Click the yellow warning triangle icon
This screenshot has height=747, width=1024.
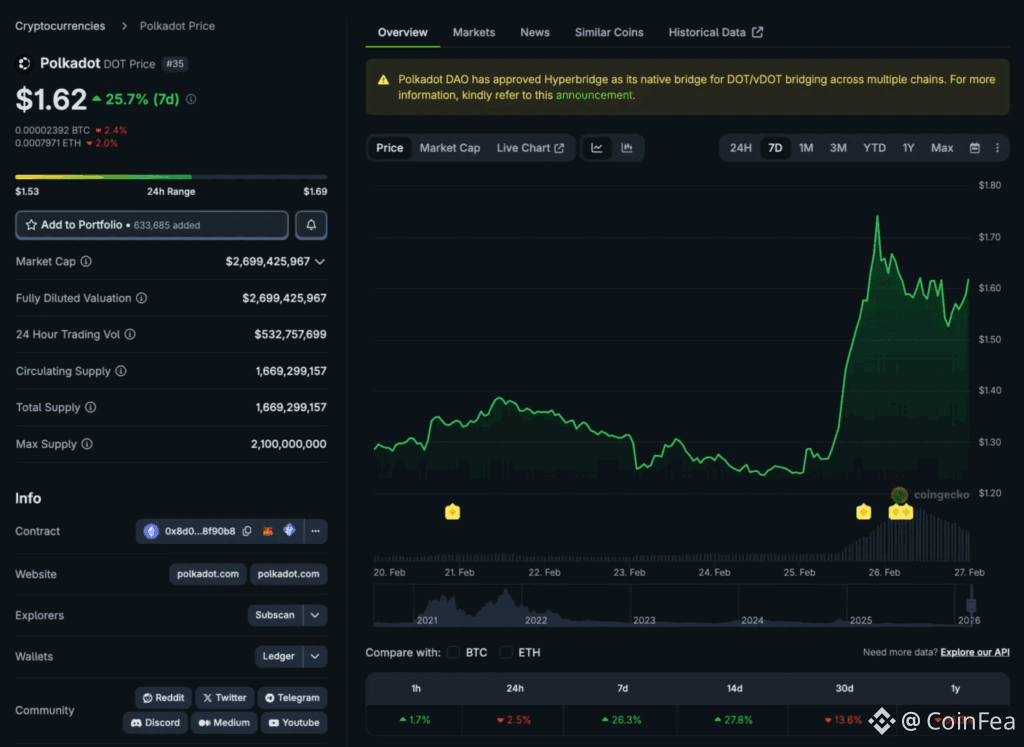[383, 80]
